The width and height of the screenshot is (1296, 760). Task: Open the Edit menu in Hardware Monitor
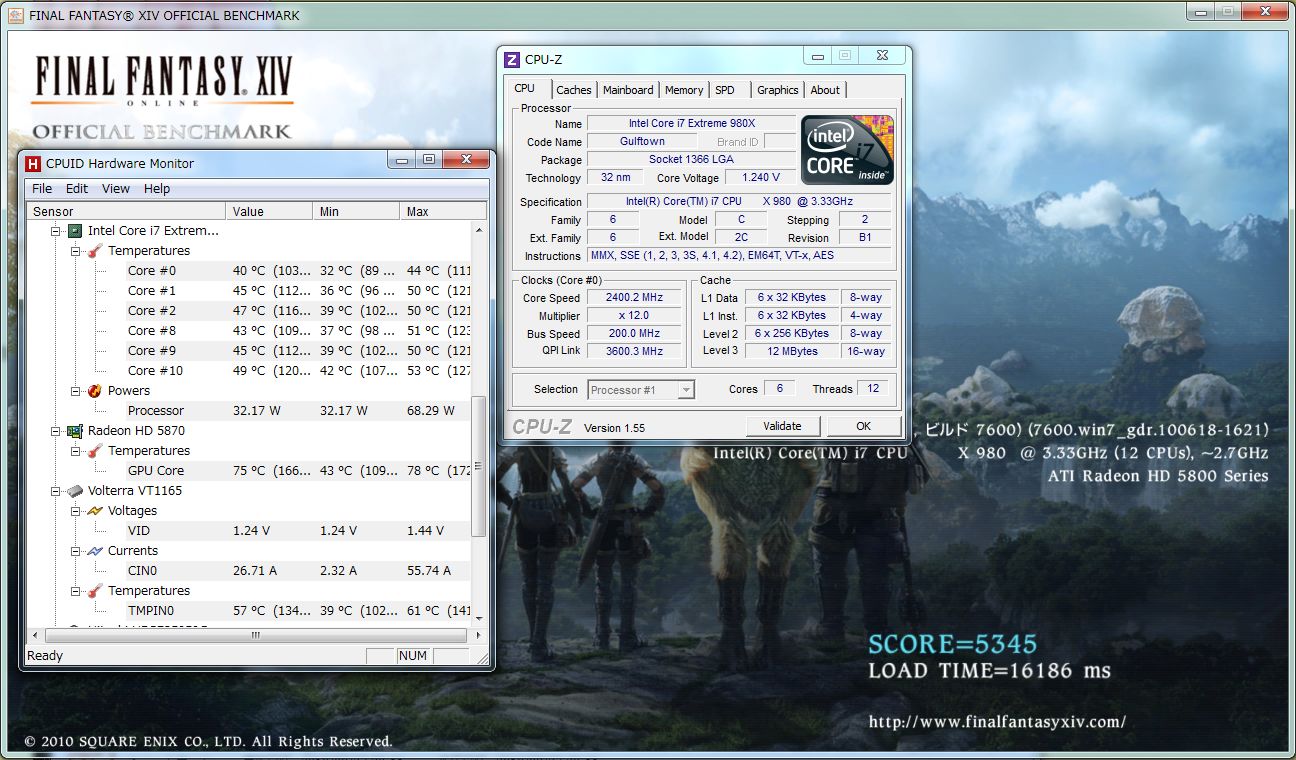click(x=77, y=189)
